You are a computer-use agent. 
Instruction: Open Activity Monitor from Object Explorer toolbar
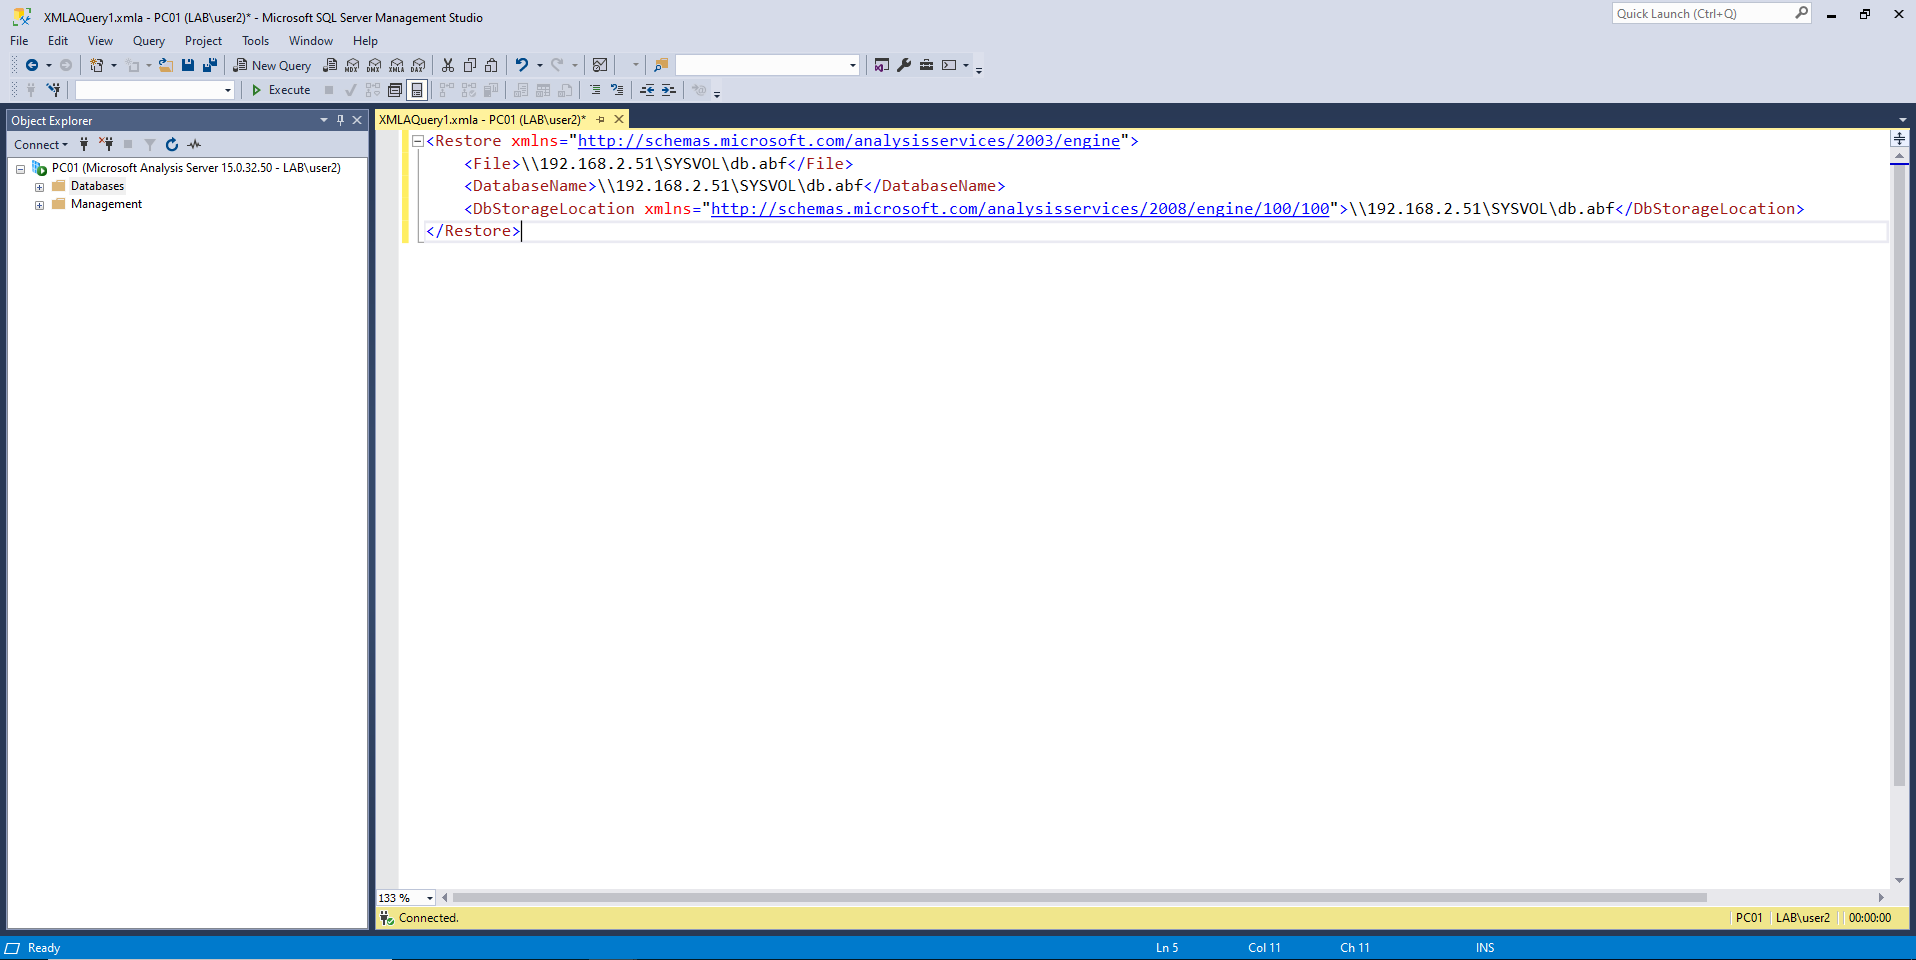click(x=194, y=145)
